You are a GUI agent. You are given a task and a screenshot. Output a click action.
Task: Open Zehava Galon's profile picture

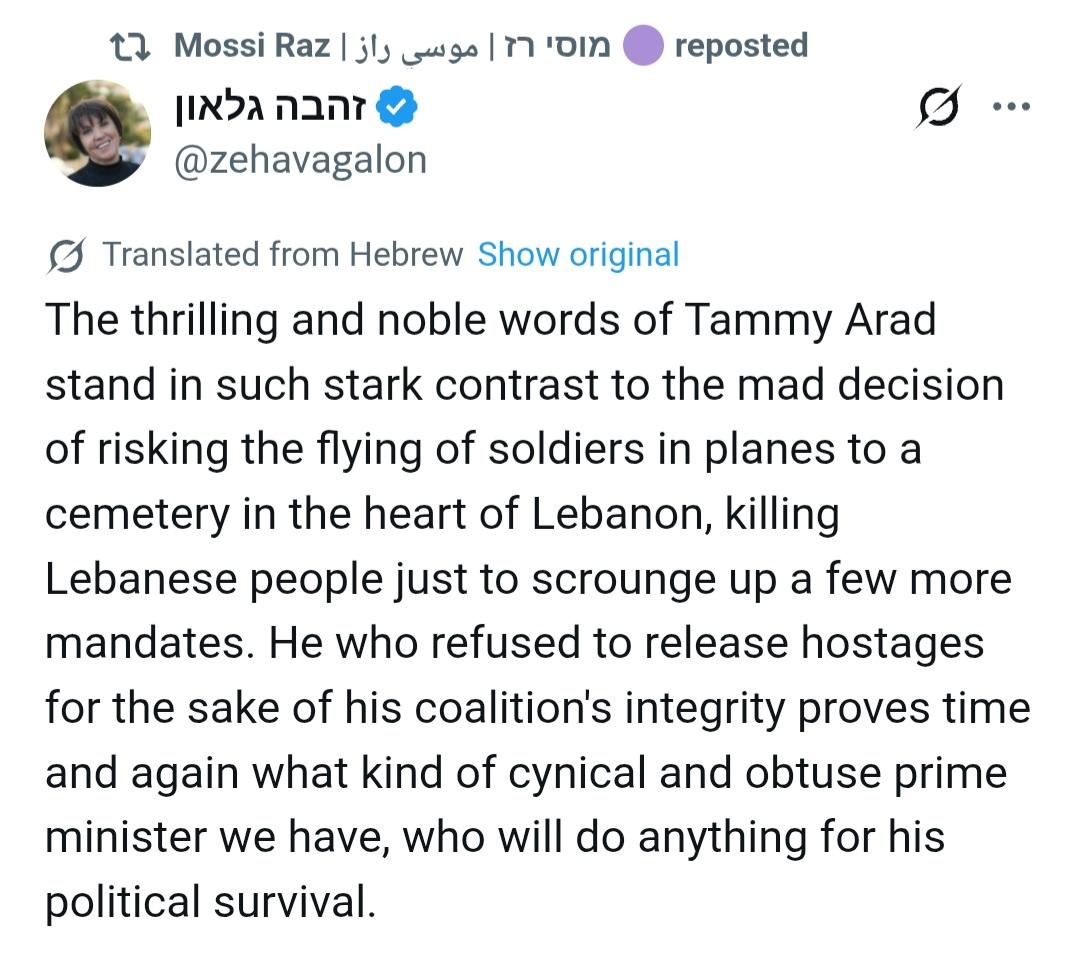click(x=97, y=133)
